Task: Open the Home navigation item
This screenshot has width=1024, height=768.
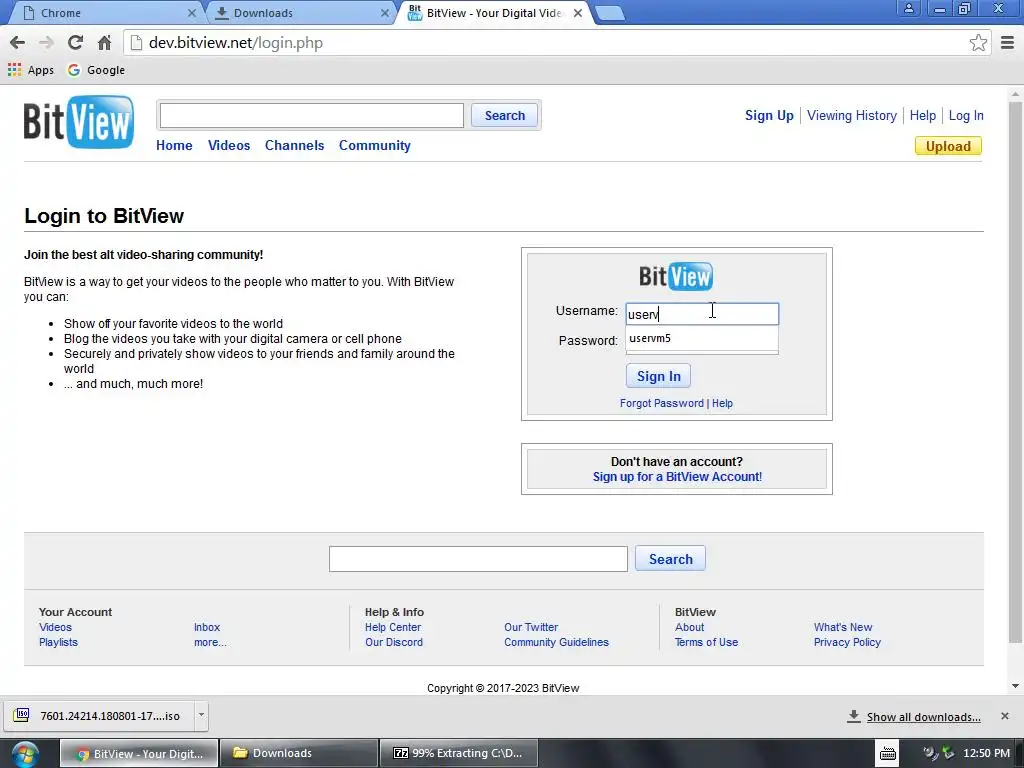Action: click(x=174, y=146)
